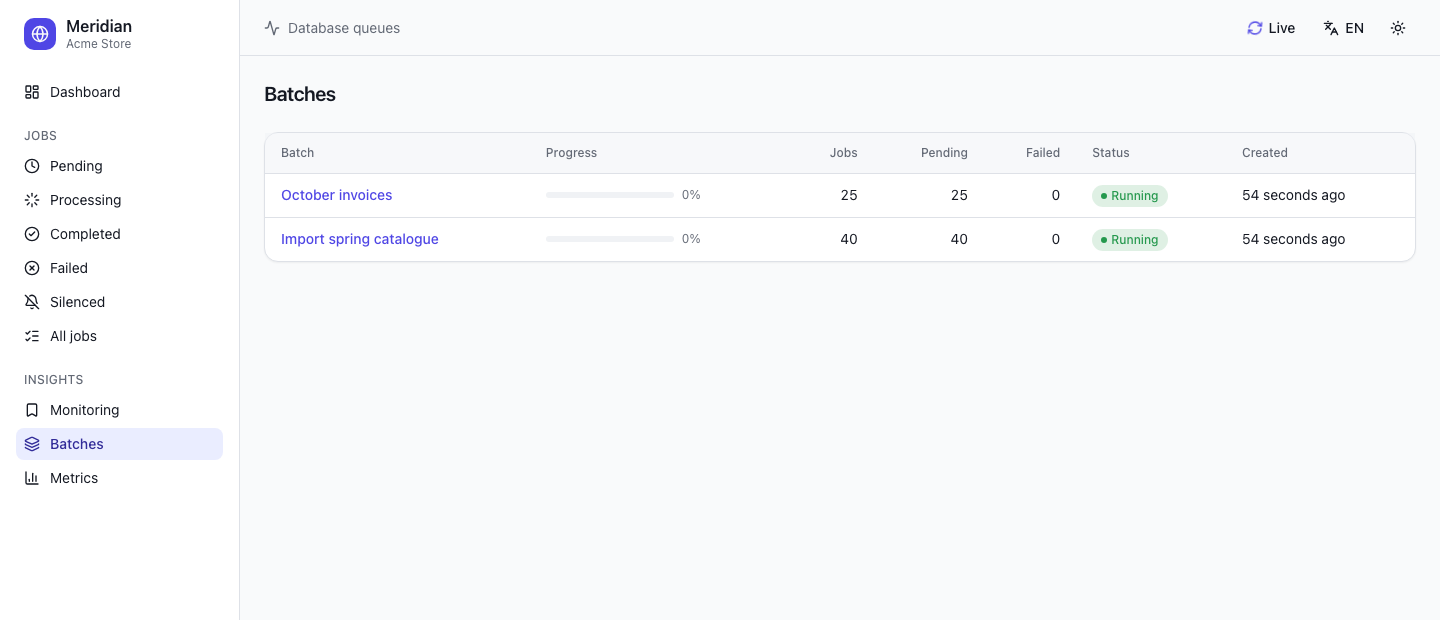The image size is (1440, 620).
Task: Open the October invoices batch link
Action: click(336, 195)
